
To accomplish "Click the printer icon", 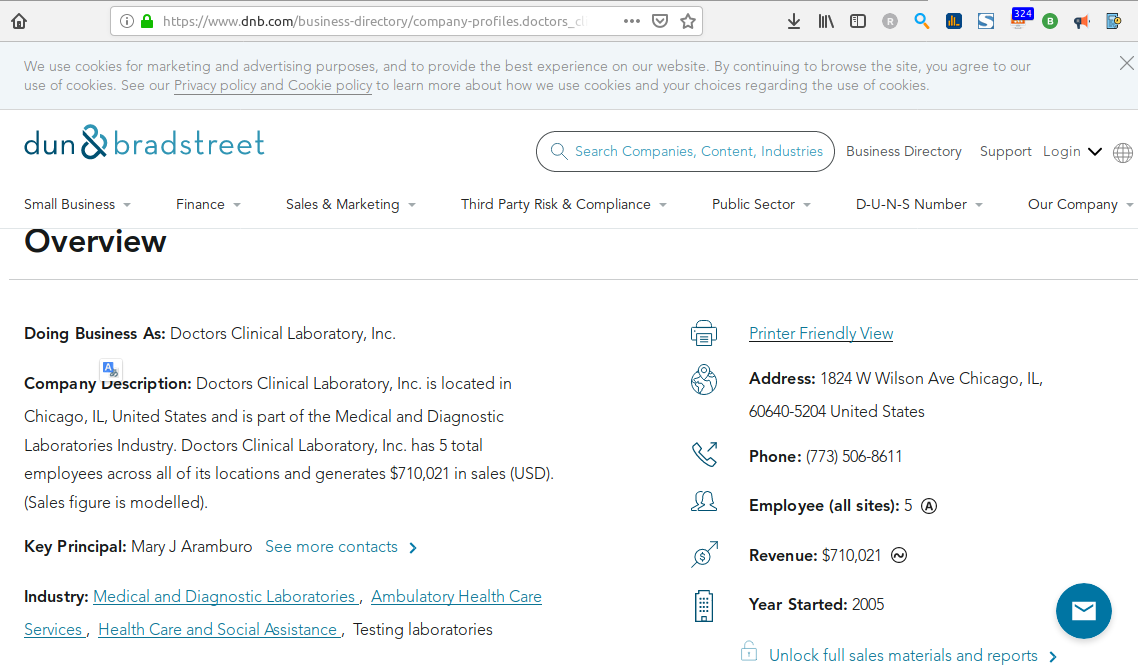I will (x=703, y=332).
